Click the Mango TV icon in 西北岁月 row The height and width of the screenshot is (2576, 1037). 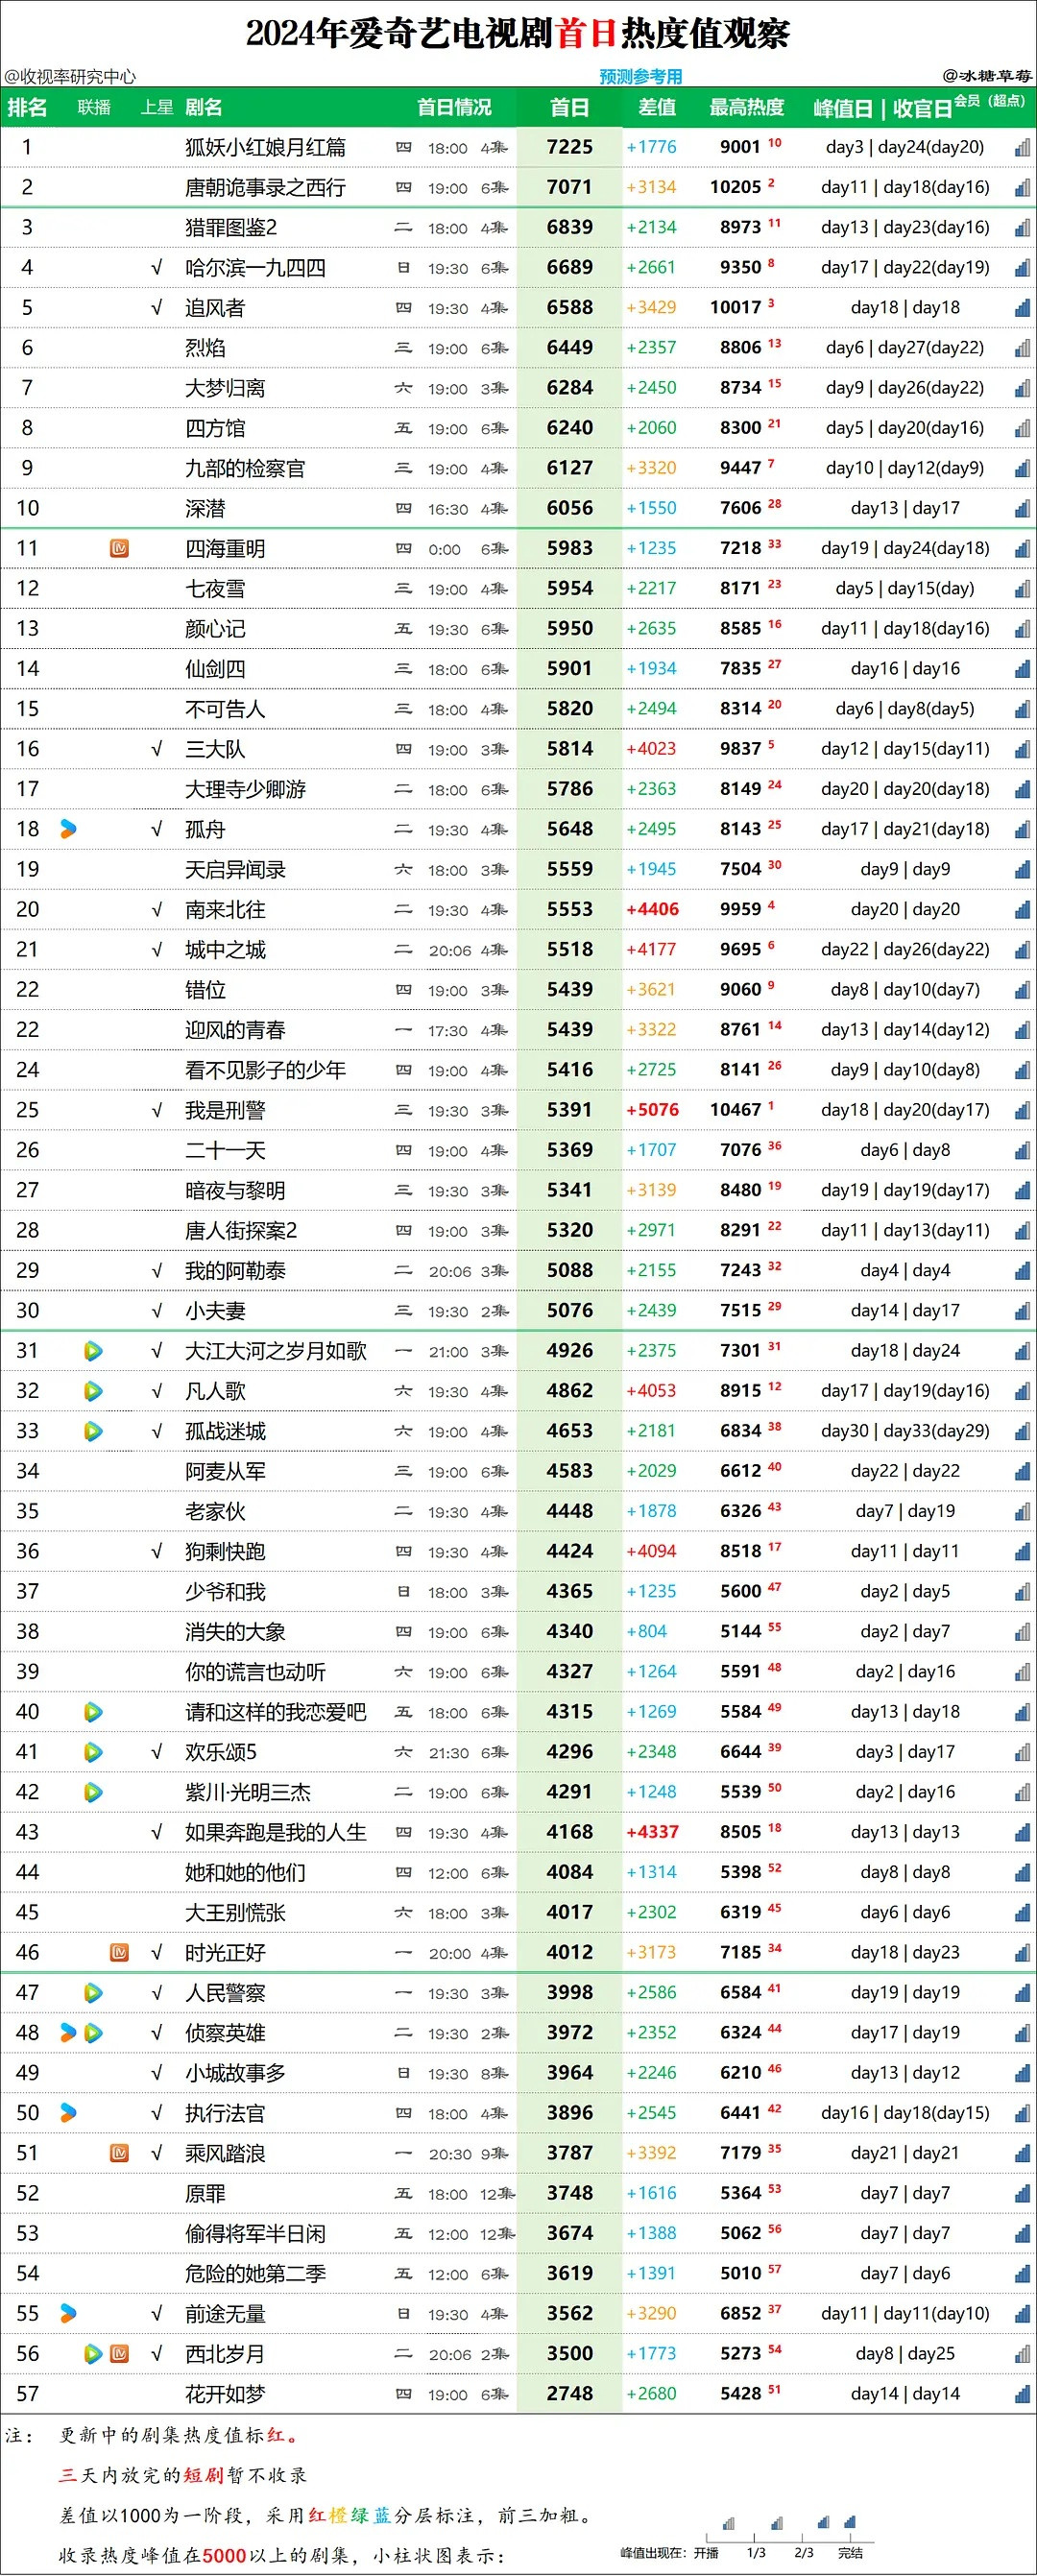point(119,2354)
